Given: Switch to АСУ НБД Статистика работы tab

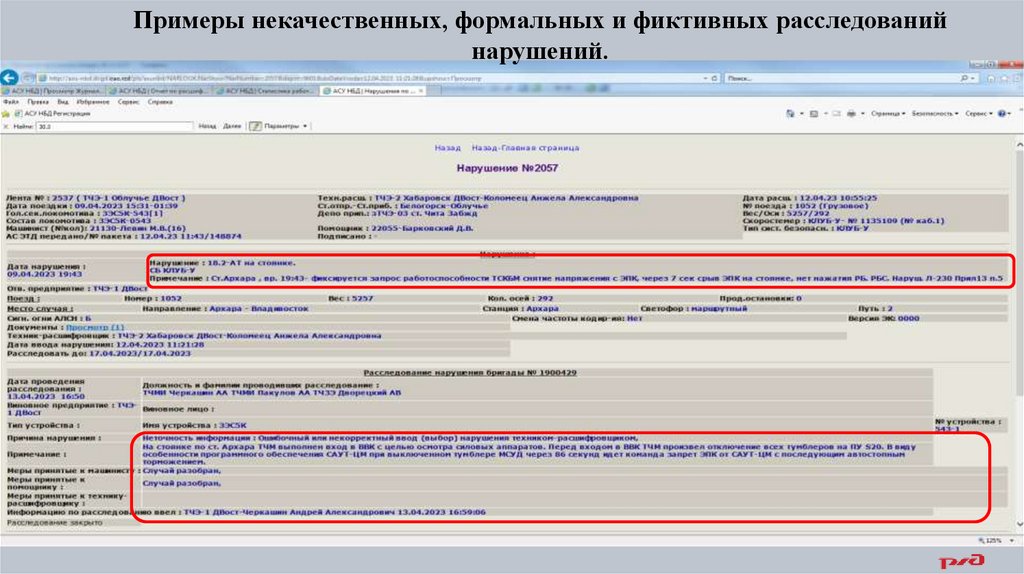Looking at the screenshot, I should pos(266,91).
